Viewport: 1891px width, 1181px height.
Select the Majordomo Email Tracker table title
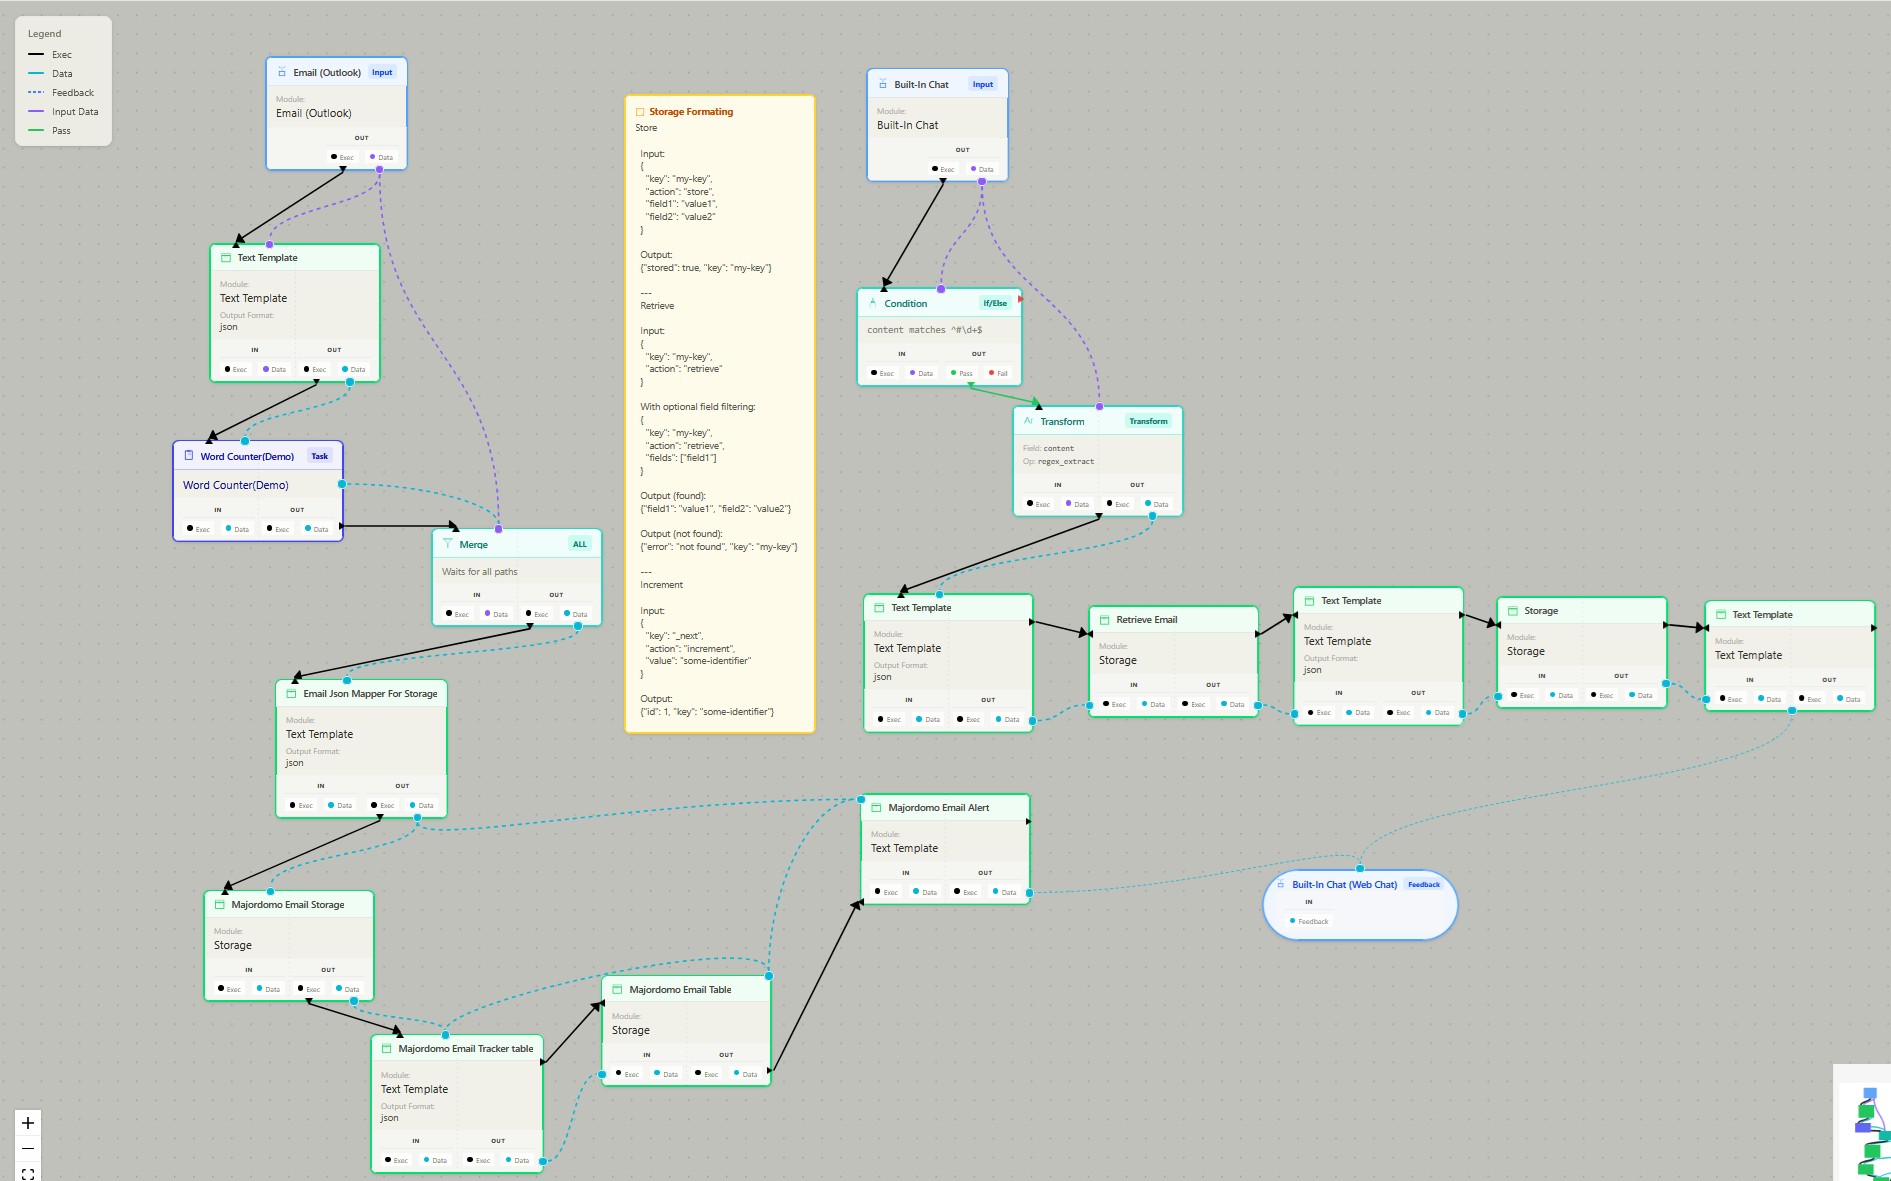[x=466, y=1048]
